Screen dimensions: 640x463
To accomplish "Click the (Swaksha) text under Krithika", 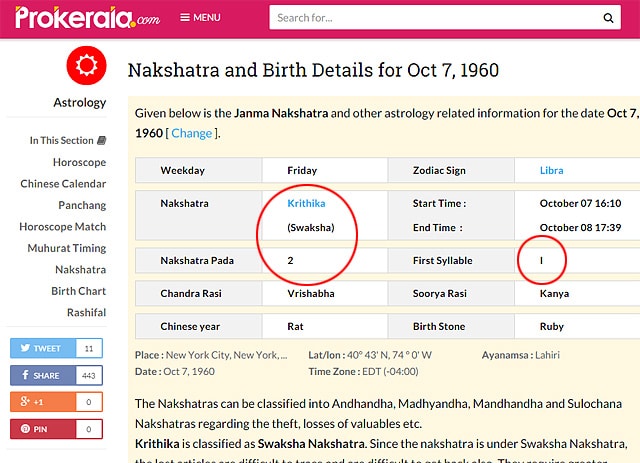I will [311, 227].
